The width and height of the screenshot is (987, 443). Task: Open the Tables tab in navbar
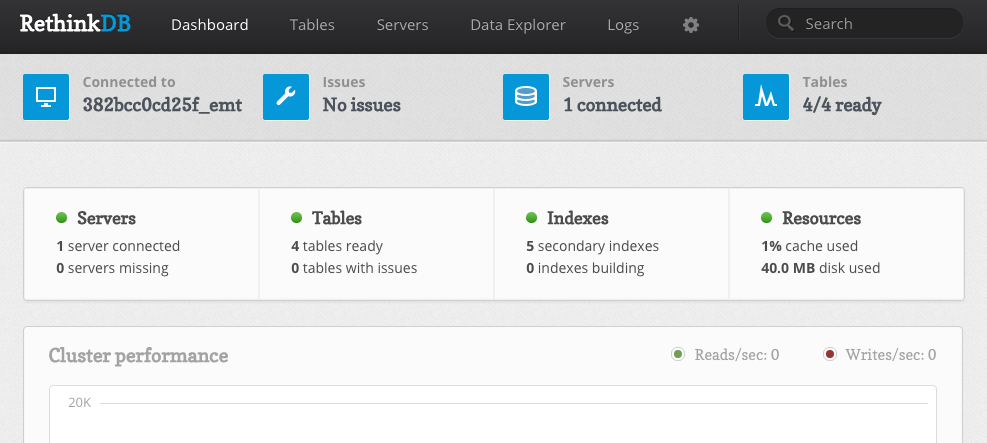(312, 25)
